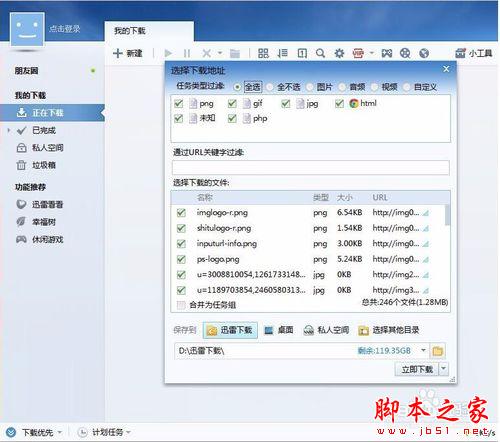Select 全不选 radio button
Screen dimensions: 500x442
pos(269,87)
